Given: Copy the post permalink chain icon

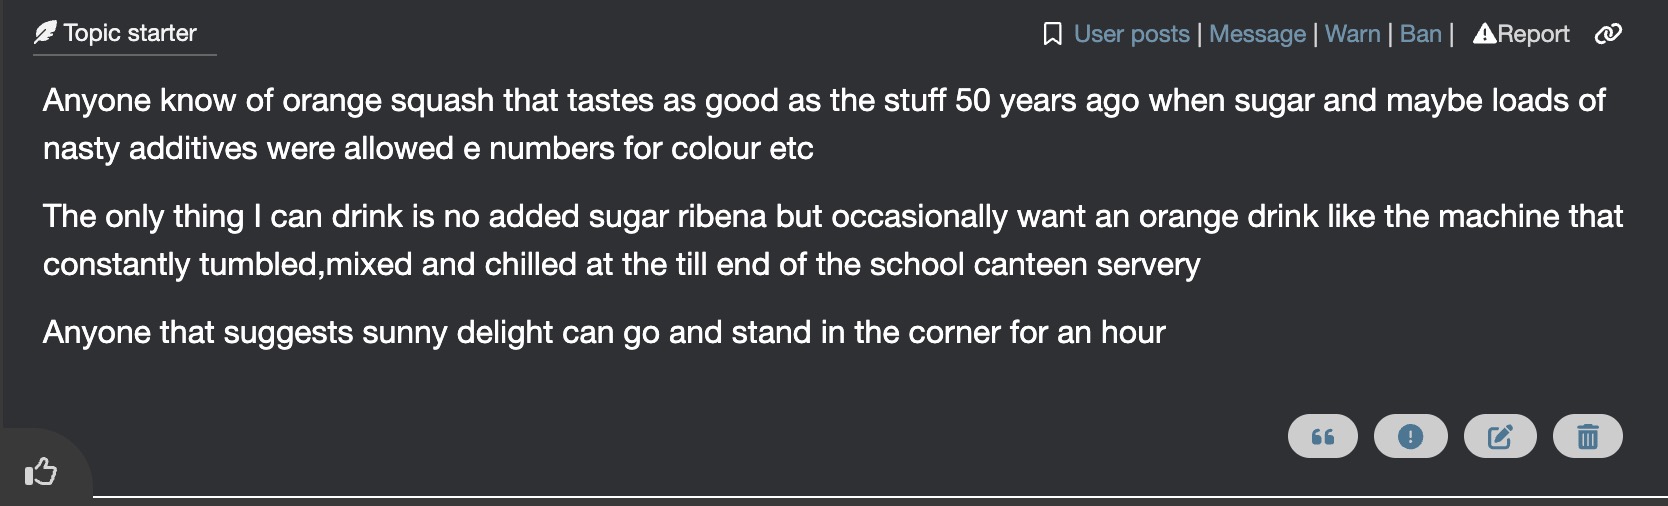Looking at the screenshot, I should (x=1607, y=34).
